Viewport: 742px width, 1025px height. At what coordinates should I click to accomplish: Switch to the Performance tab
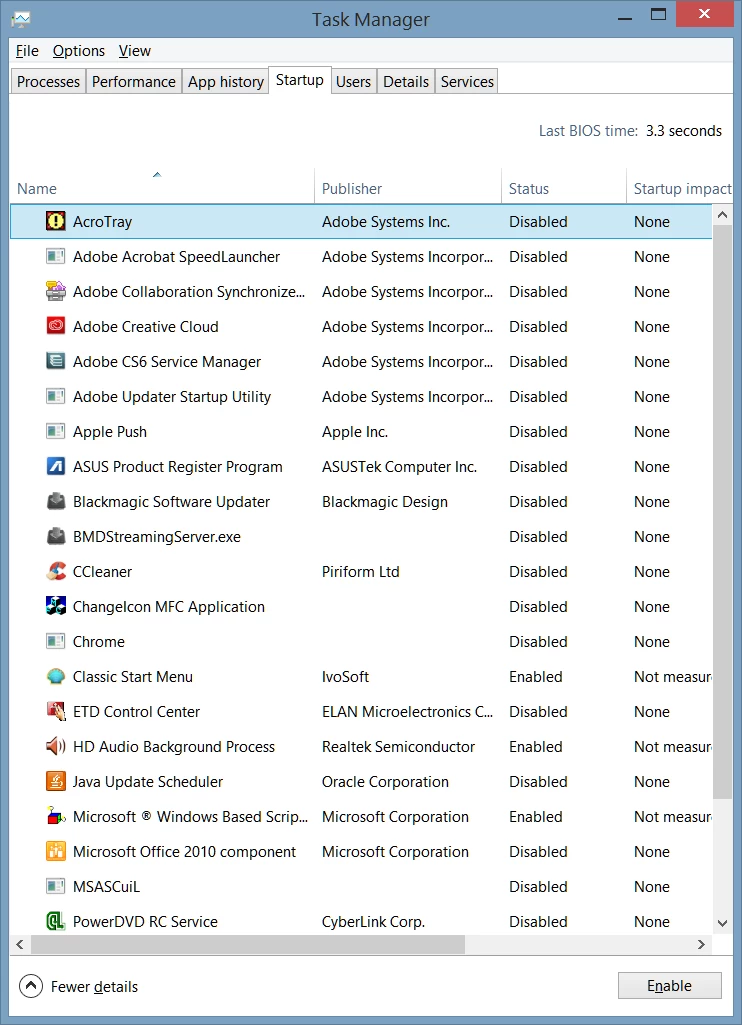[133, 81]
